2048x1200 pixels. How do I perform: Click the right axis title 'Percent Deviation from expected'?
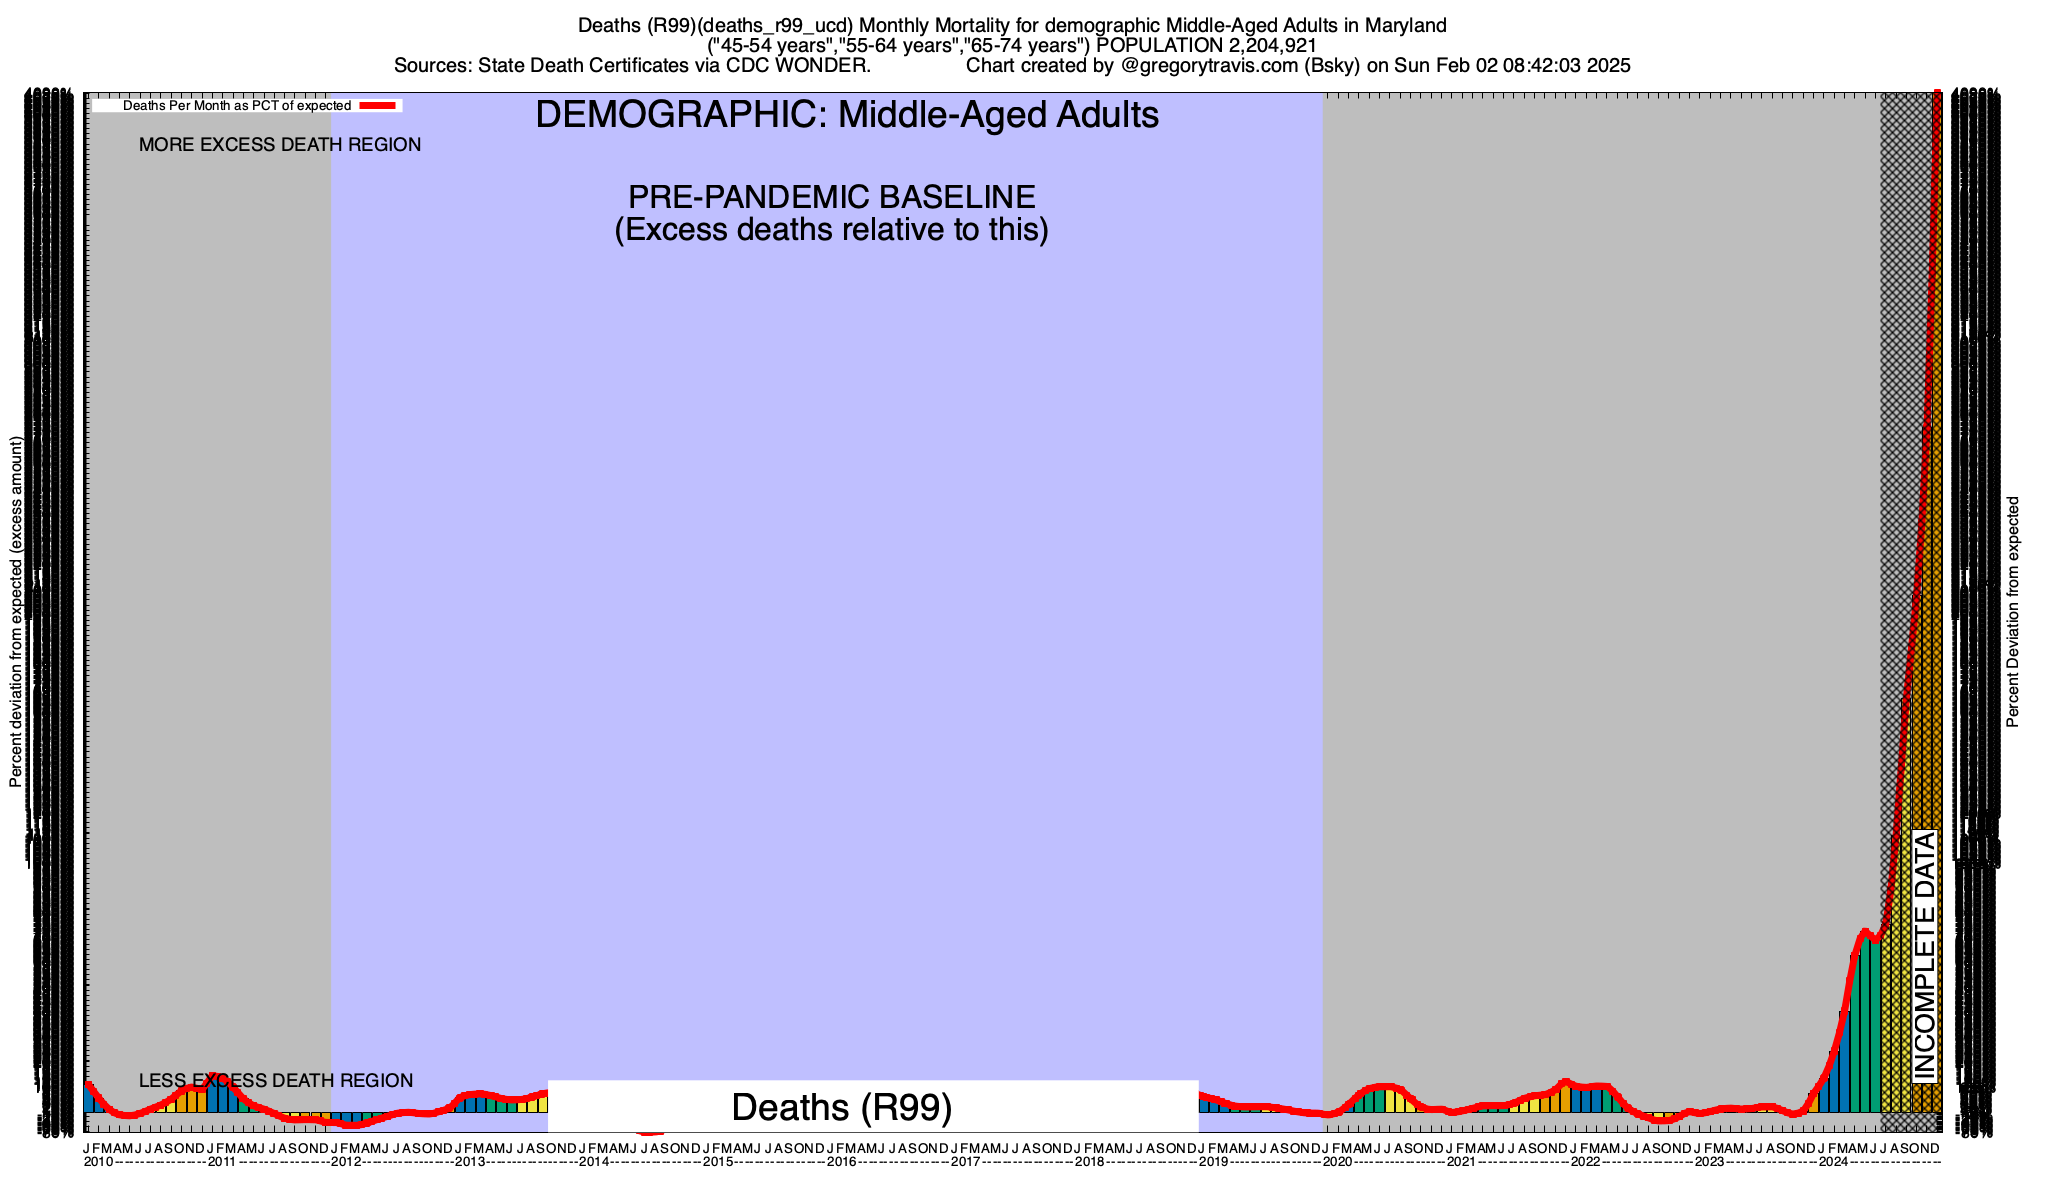2013,612
